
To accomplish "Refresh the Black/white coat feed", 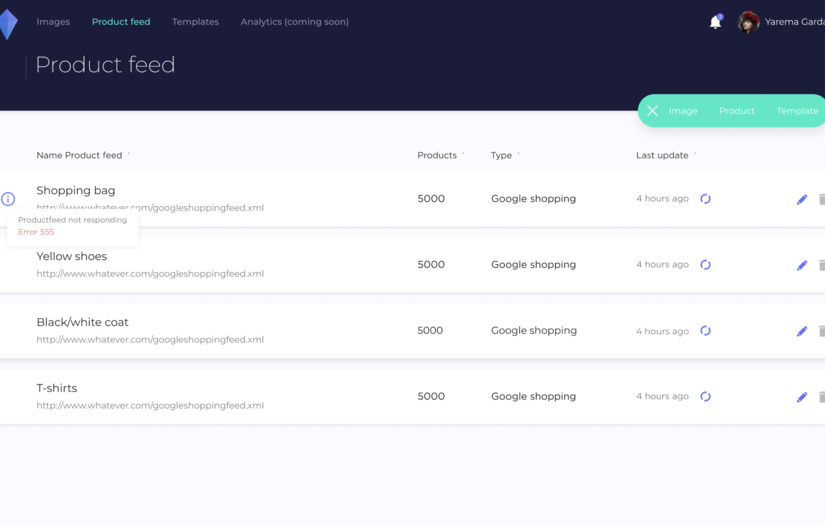I will click(x=706, y=331).
